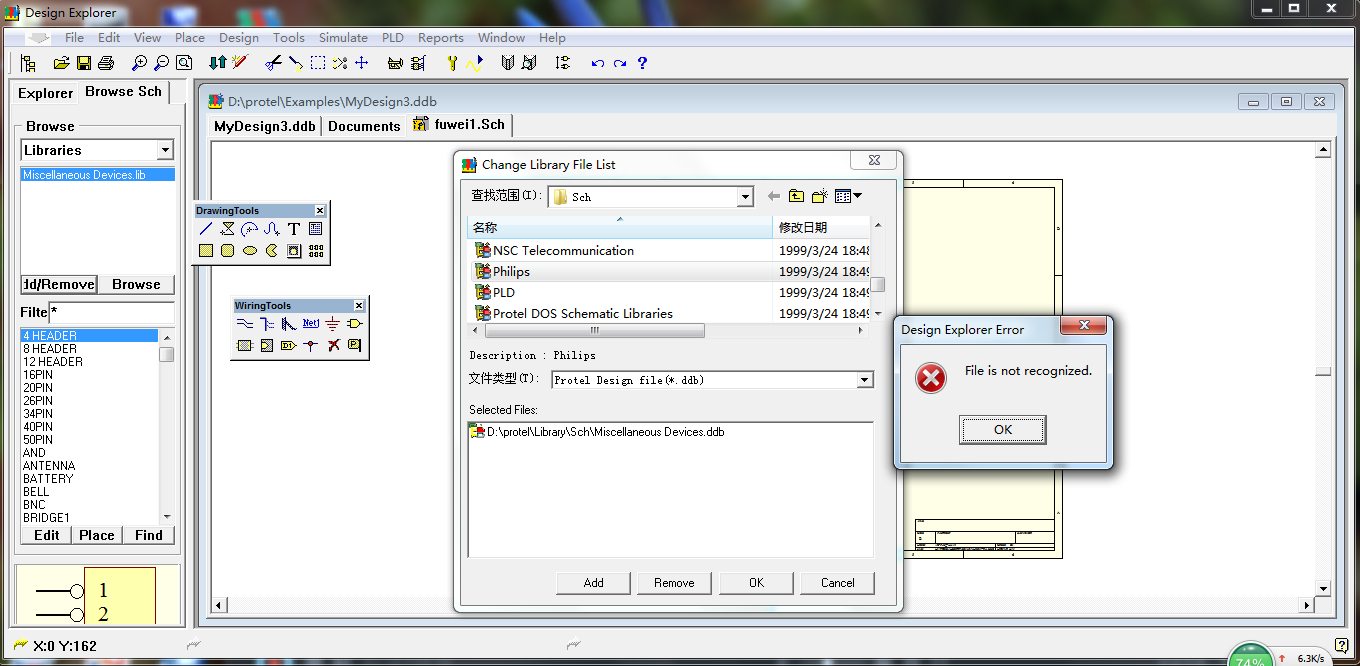The height and width of the screenshot is (666, 1360).
Task: Click the Edit button below component list
Action: click(x=47, y=535)
